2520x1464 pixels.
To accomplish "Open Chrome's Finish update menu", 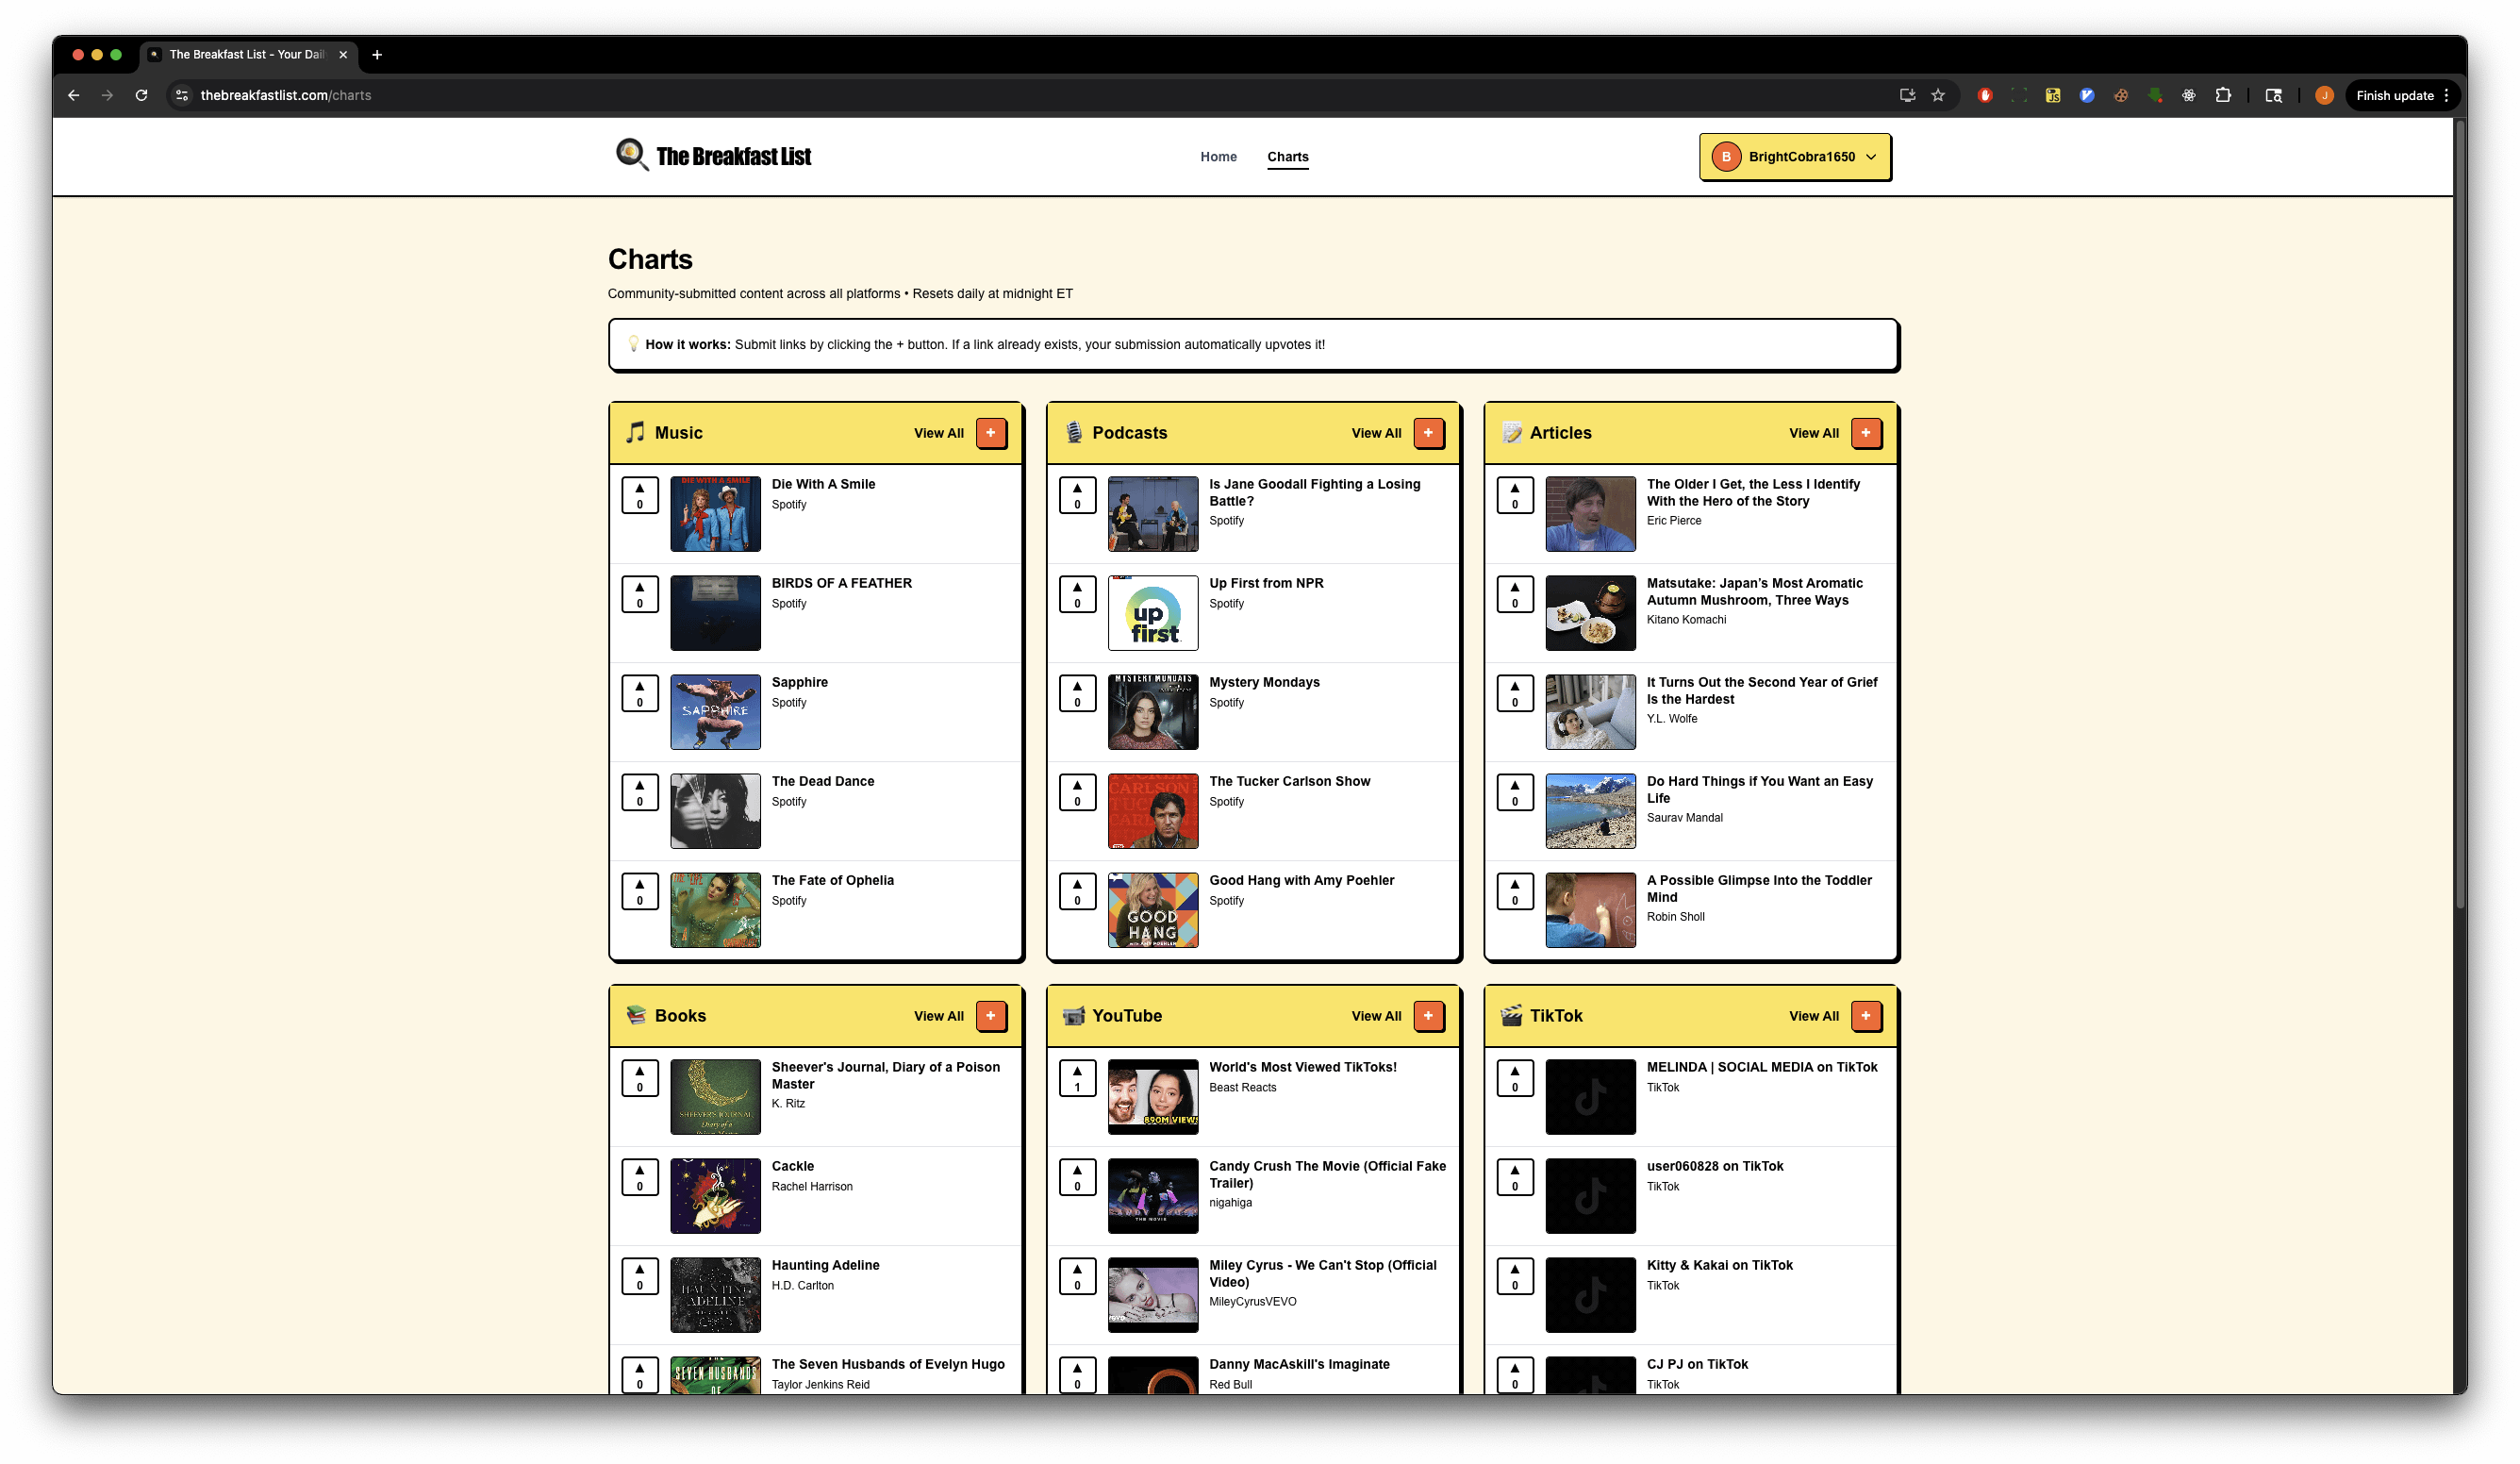I will [2402, 96].
